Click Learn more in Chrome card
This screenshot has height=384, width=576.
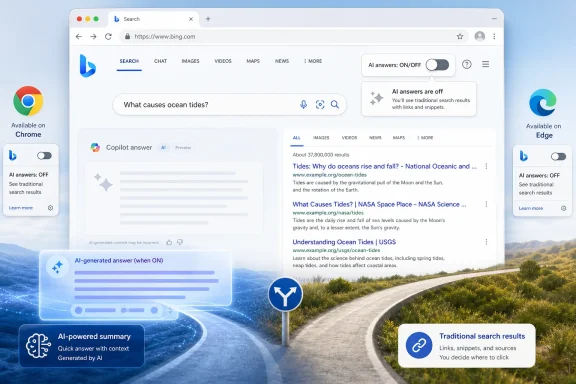21,208
